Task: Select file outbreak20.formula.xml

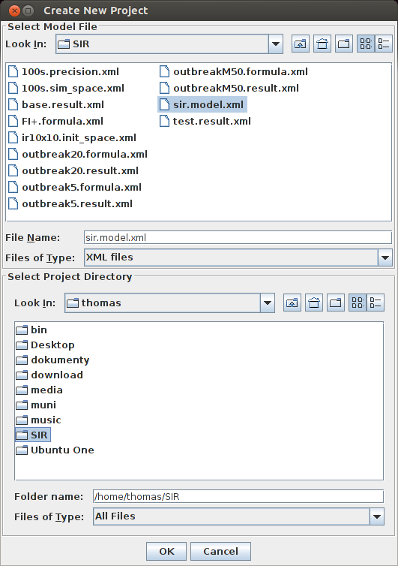Action: click(78, 154)
